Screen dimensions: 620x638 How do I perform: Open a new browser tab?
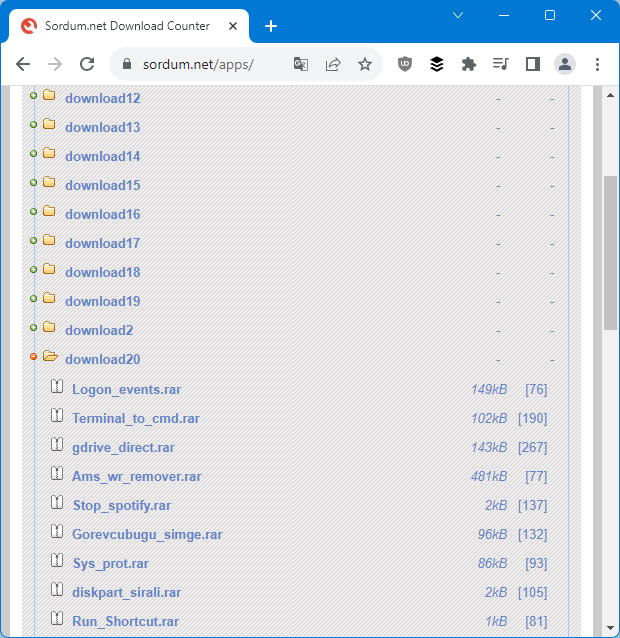pos(271,26)
